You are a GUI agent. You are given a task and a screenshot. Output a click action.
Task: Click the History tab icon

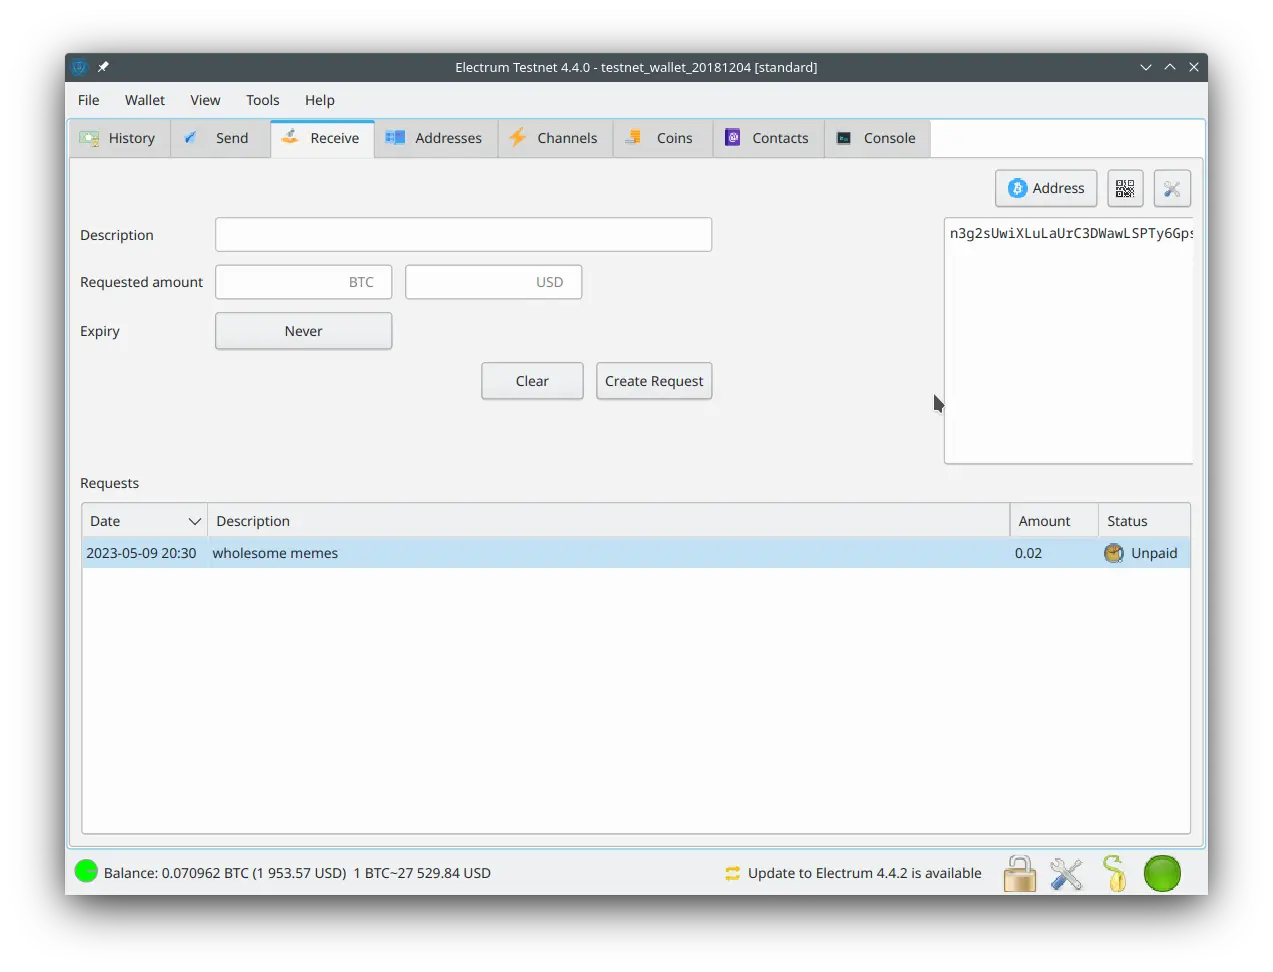[x=89, y=138]
